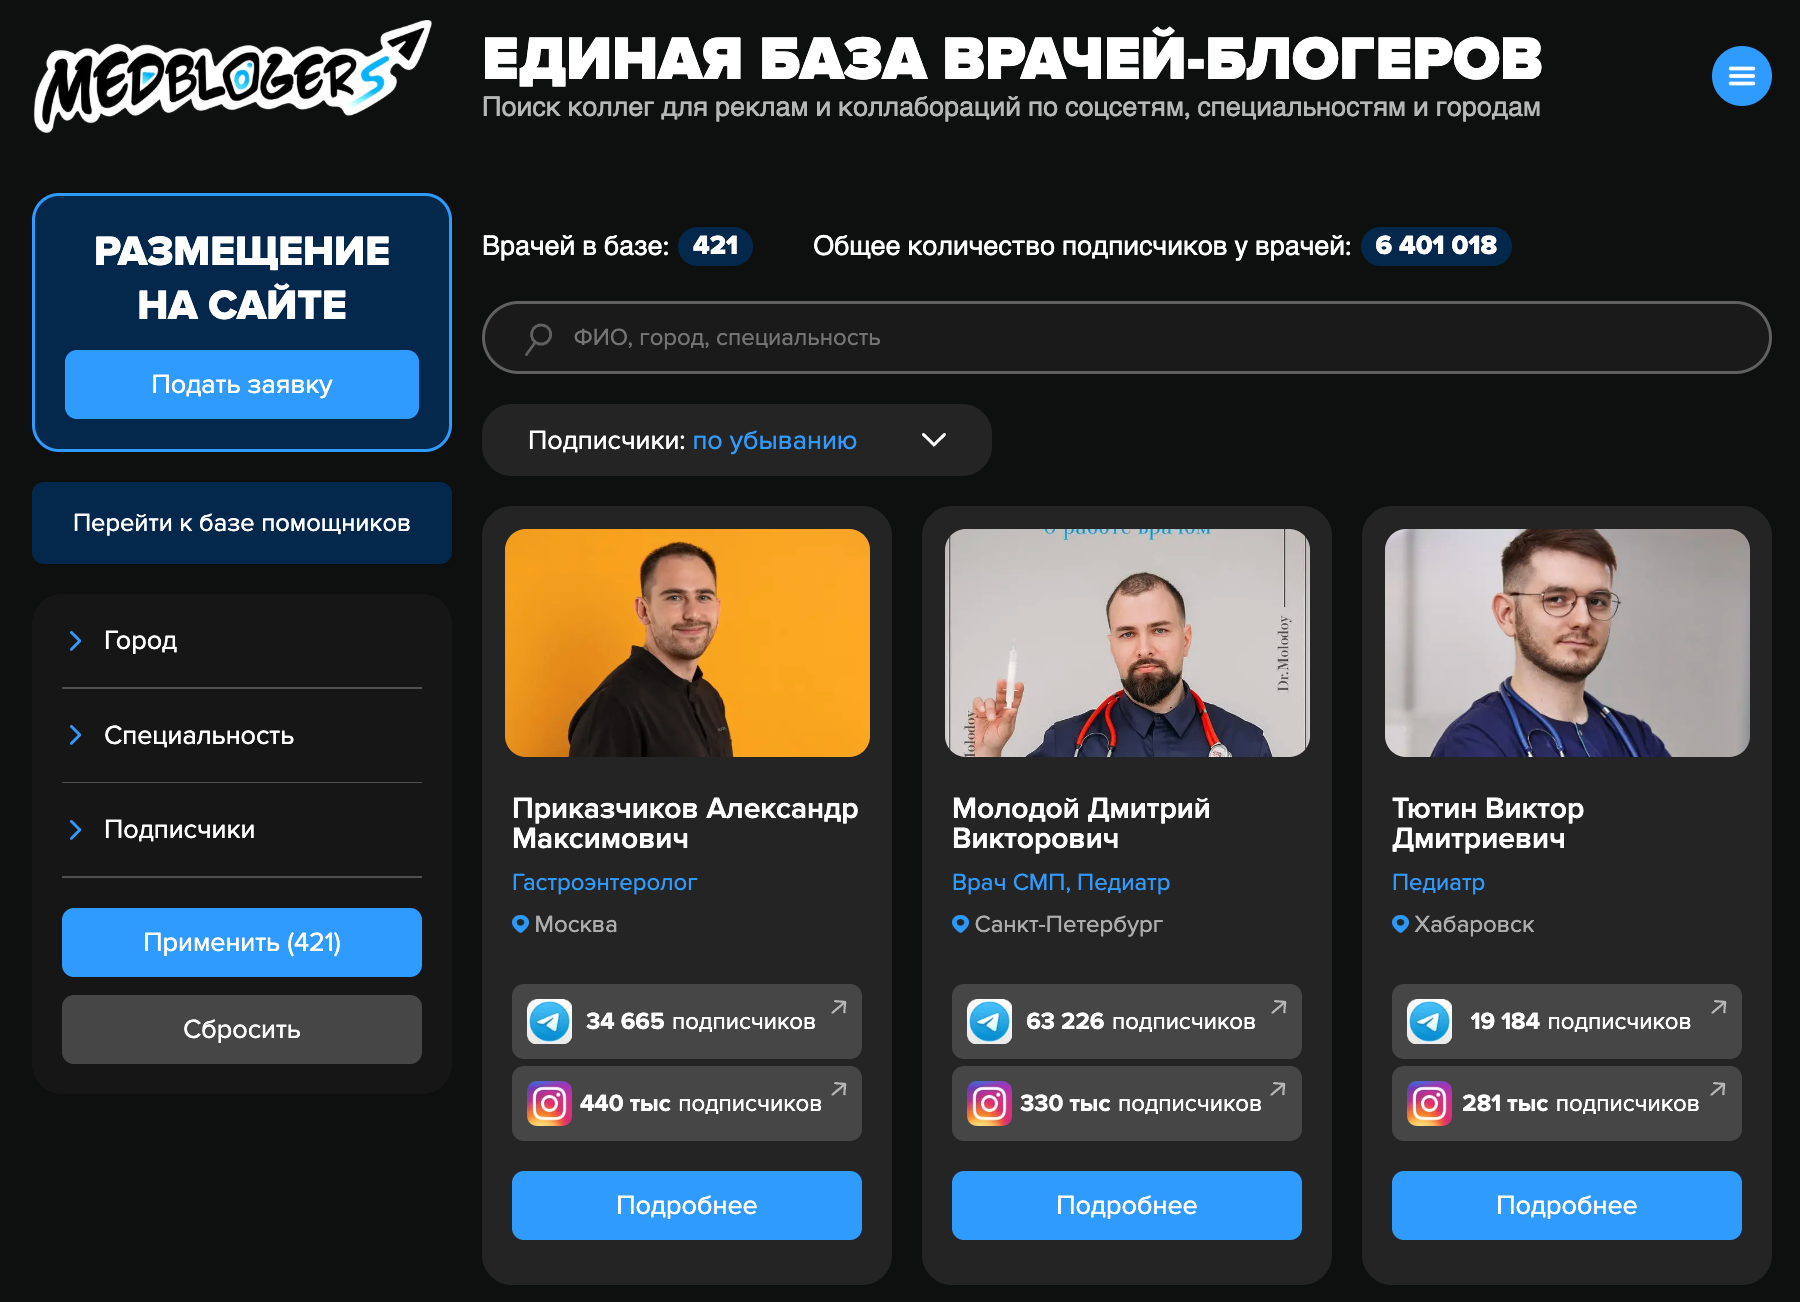
Task: Open Молодой Дмитрий's Telegram icon
Action: (x=989, y=1021)
